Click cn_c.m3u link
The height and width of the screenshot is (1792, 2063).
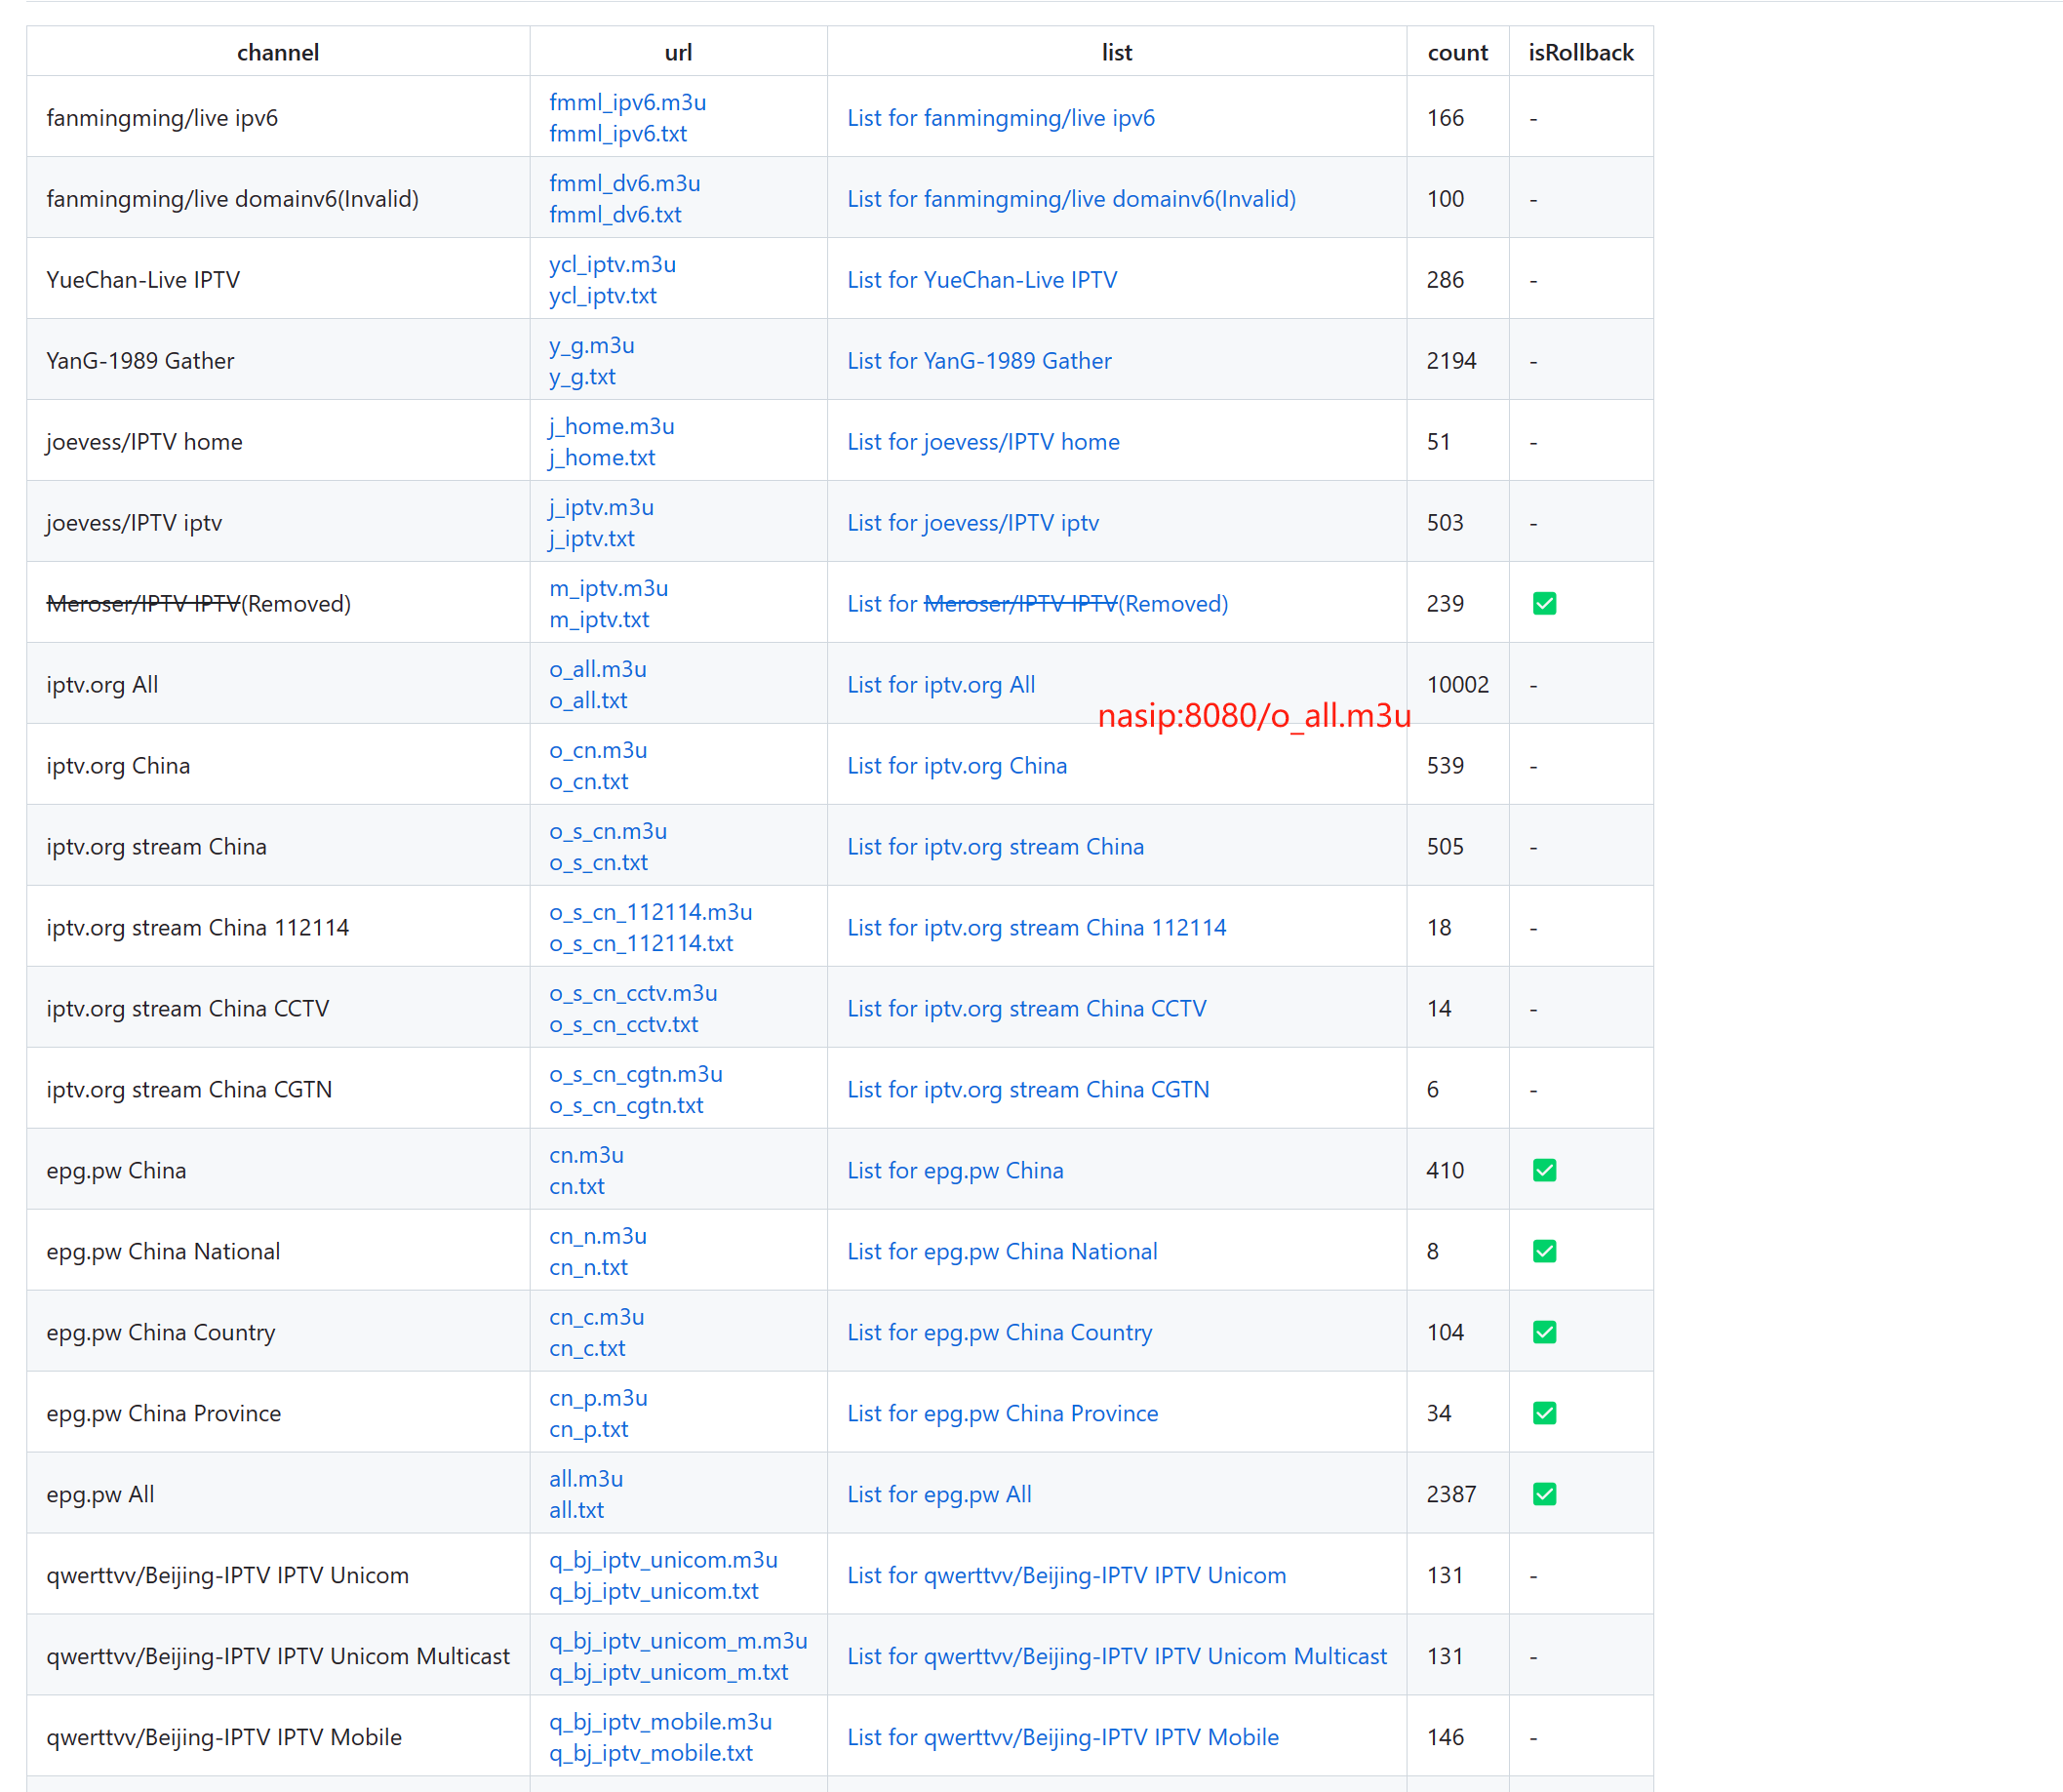click(596, 1317)
